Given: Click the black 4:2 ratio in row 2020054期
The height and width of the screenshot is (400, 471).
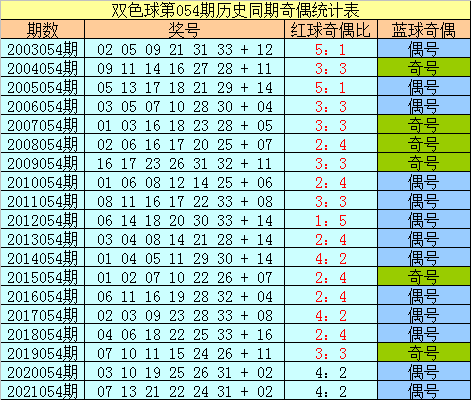Looking at the screenshot, I should click(x=331, y=372).
